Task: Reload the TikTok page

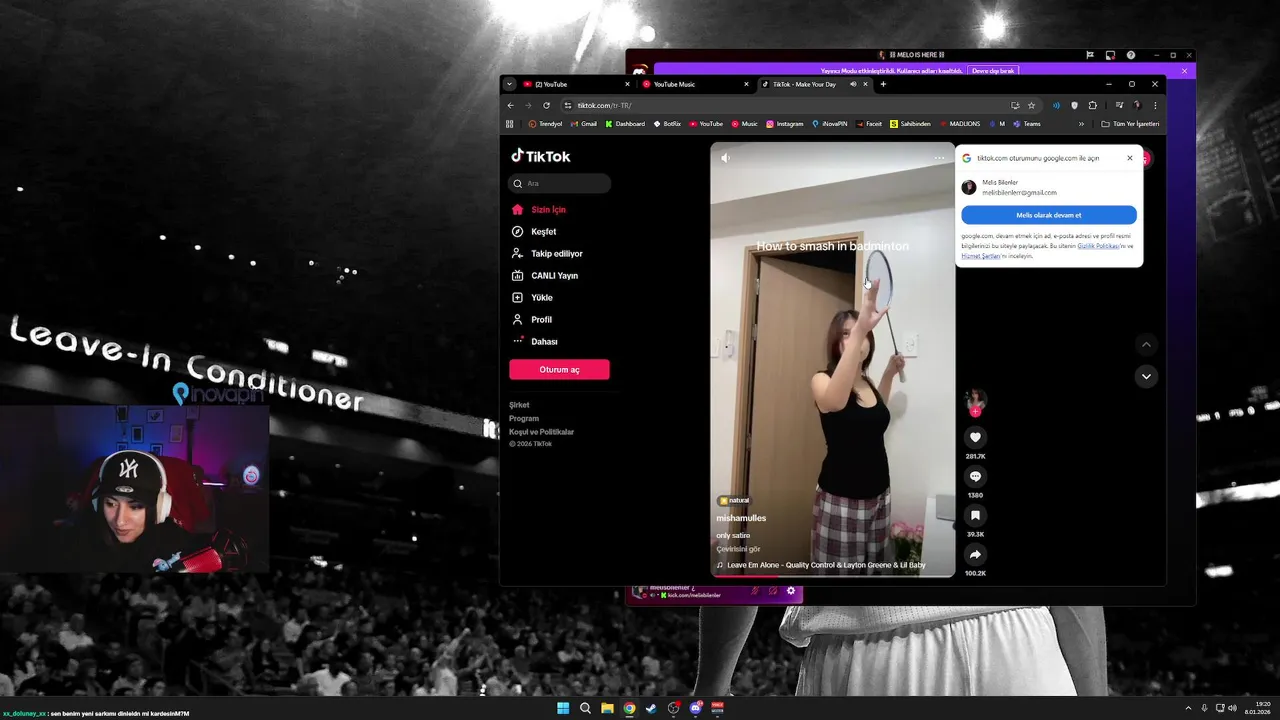Action: pos(546,105)
